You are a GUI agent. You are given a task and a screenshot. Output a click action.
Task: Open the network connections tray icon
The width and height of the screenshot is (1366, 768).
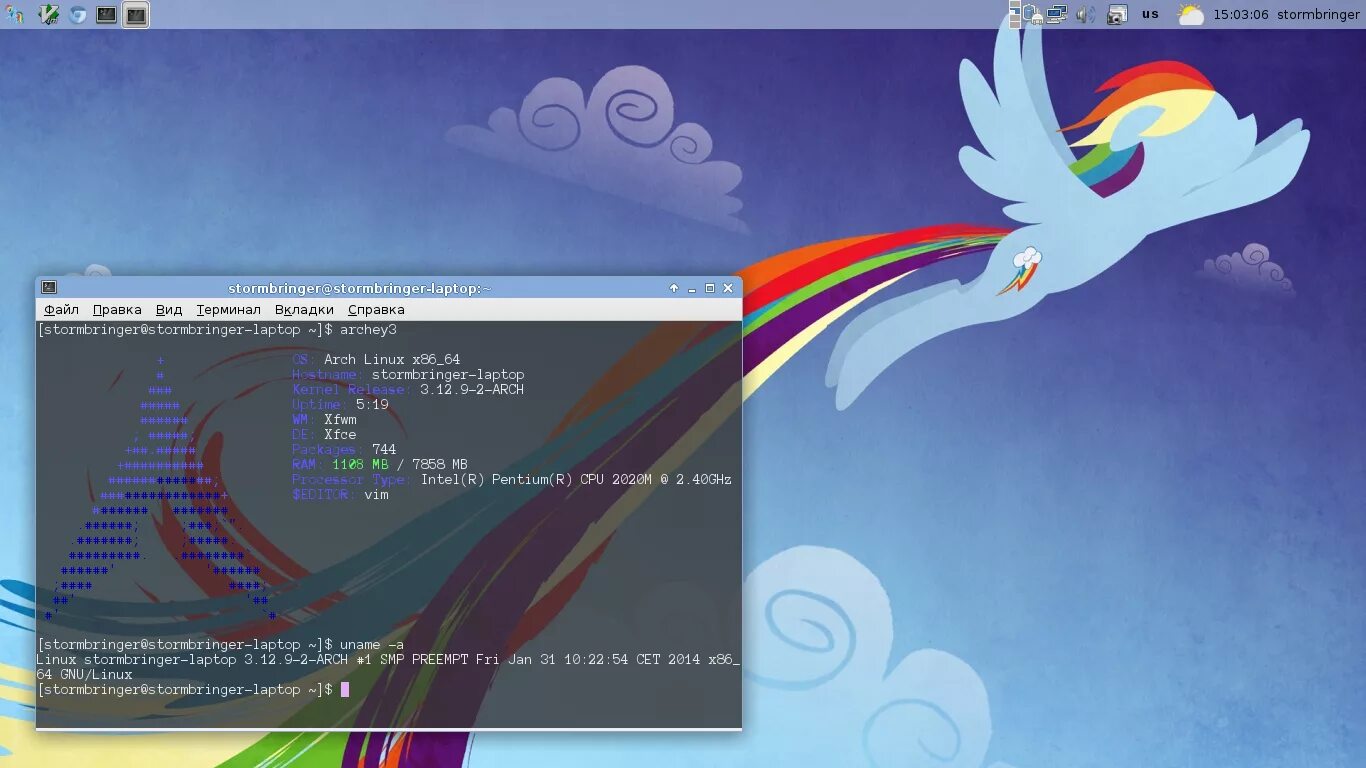click(1057, 14)
